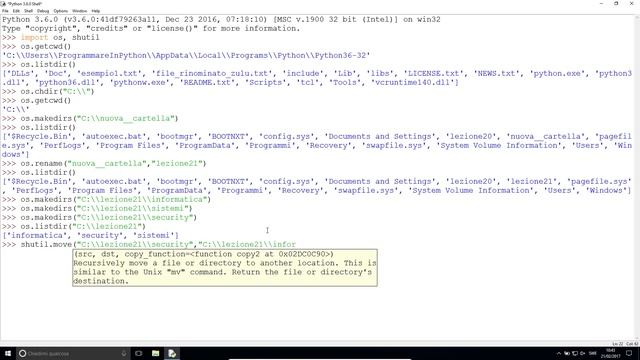640x360 pixels.
Task: Show hidden system tray icons
Action: (558, 353)
